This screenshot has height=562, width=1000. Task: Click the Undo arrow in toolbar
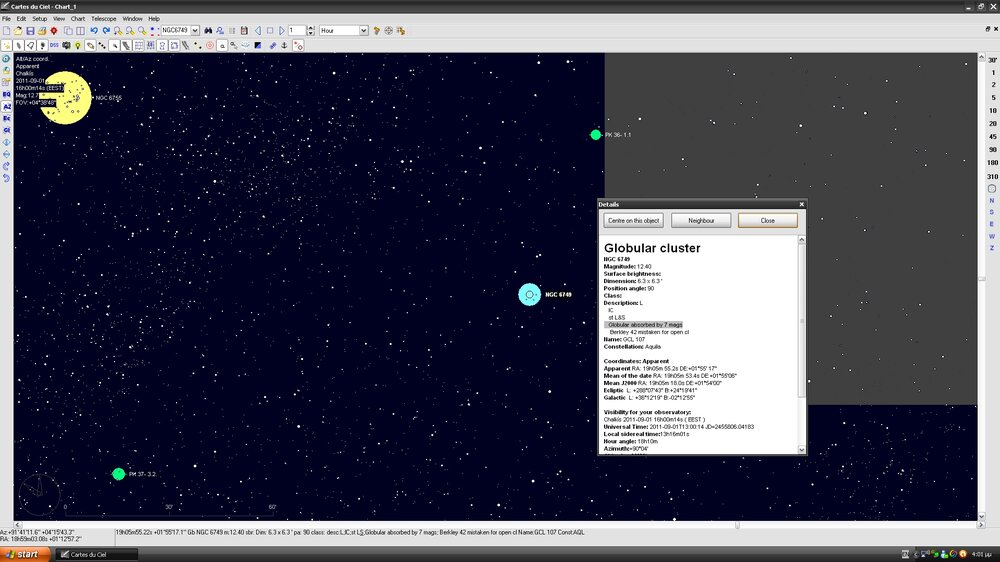93,31
